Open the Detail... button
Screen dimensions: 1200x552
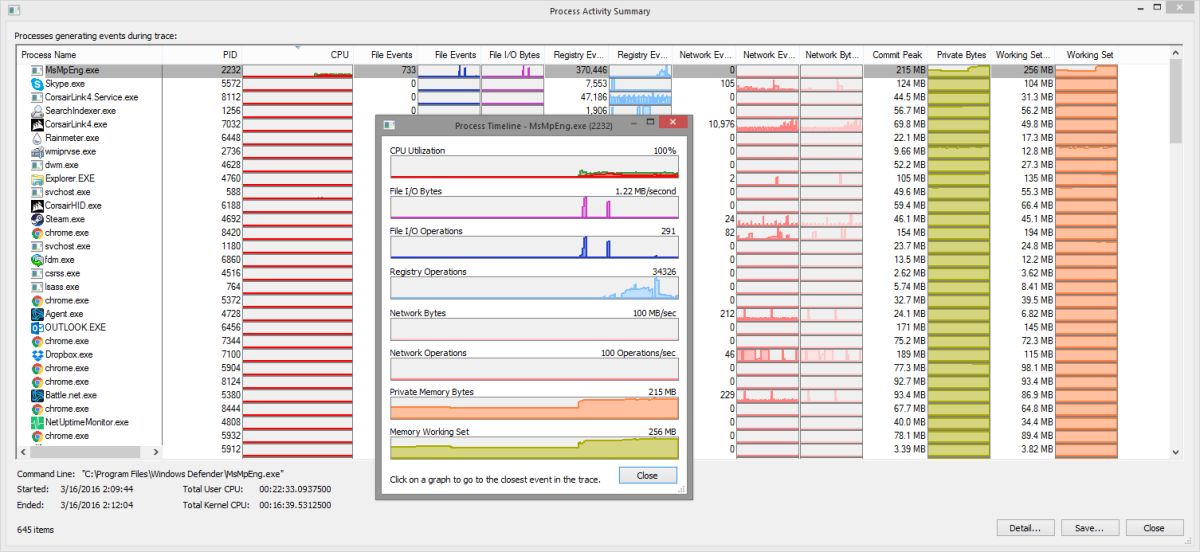pyautogui.click(x=1025, y=527)
